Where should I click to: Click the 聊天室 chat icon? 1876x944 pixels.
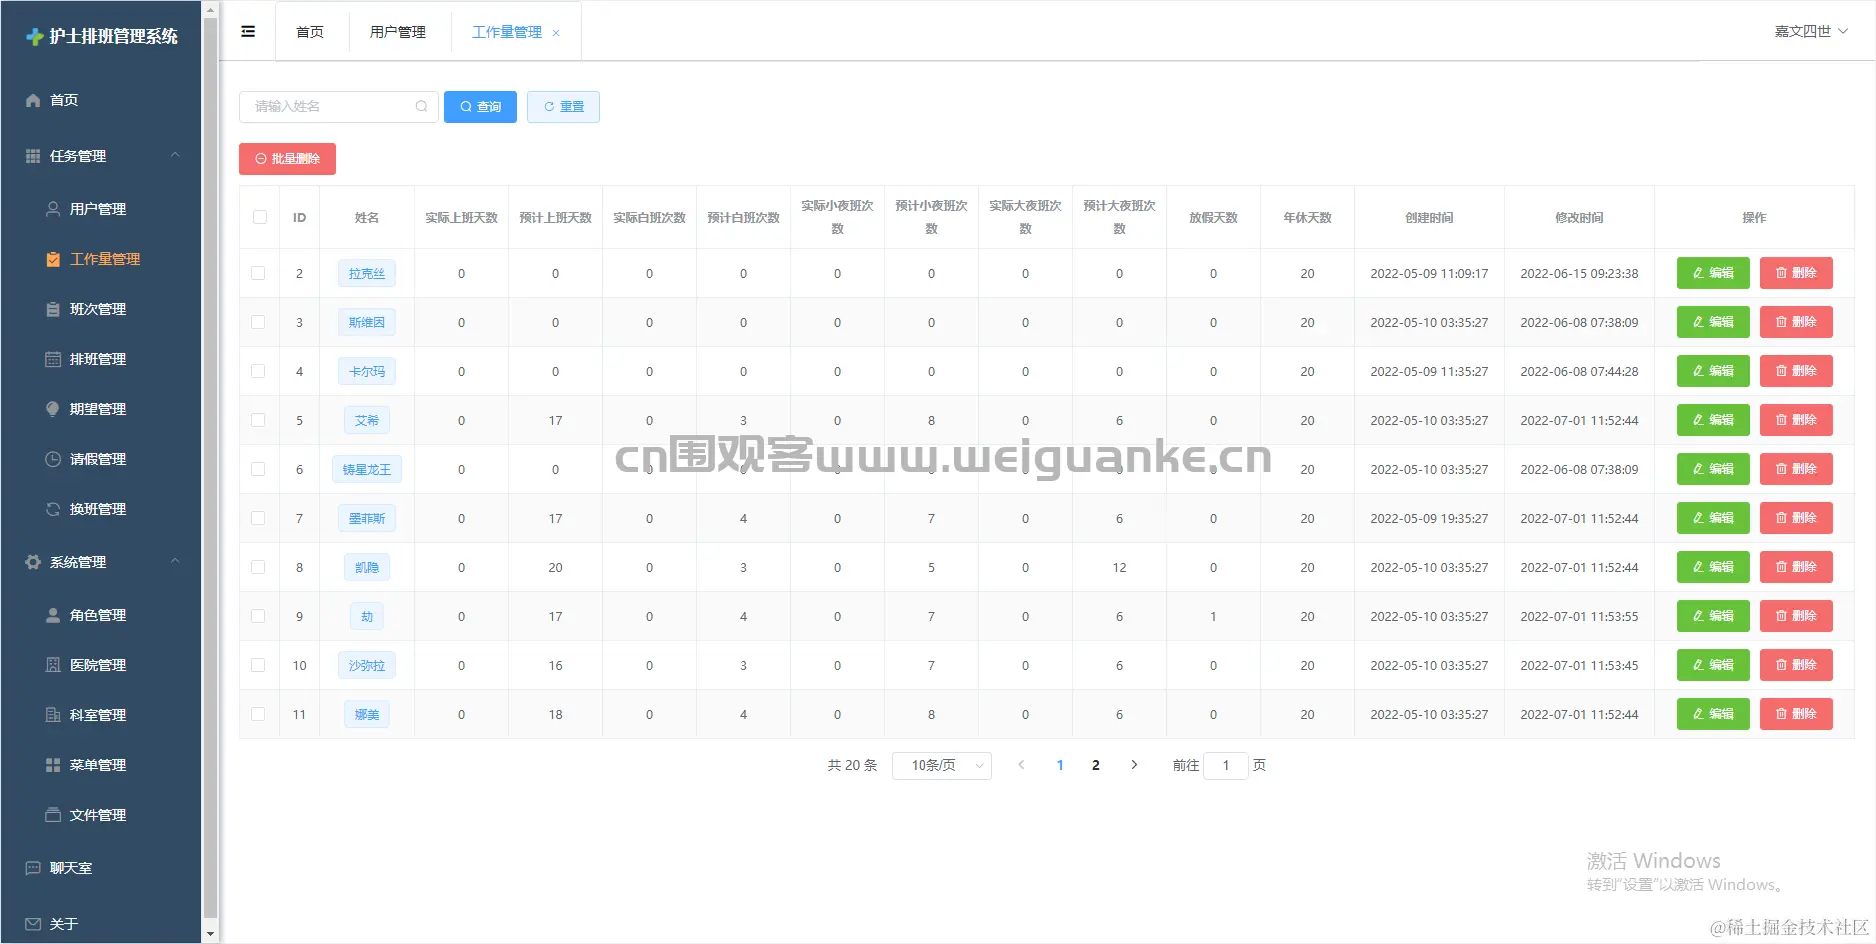[x=33, y=868]
